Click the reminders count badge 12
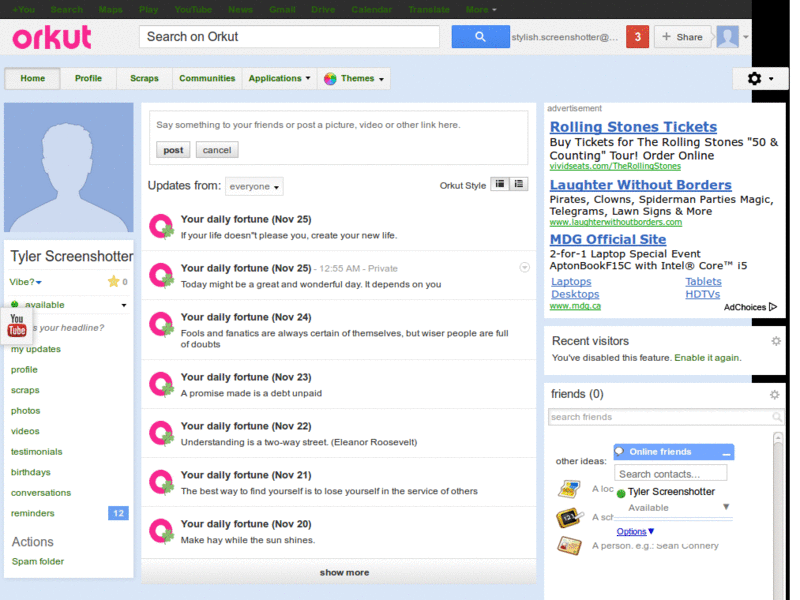 (118, 513)
